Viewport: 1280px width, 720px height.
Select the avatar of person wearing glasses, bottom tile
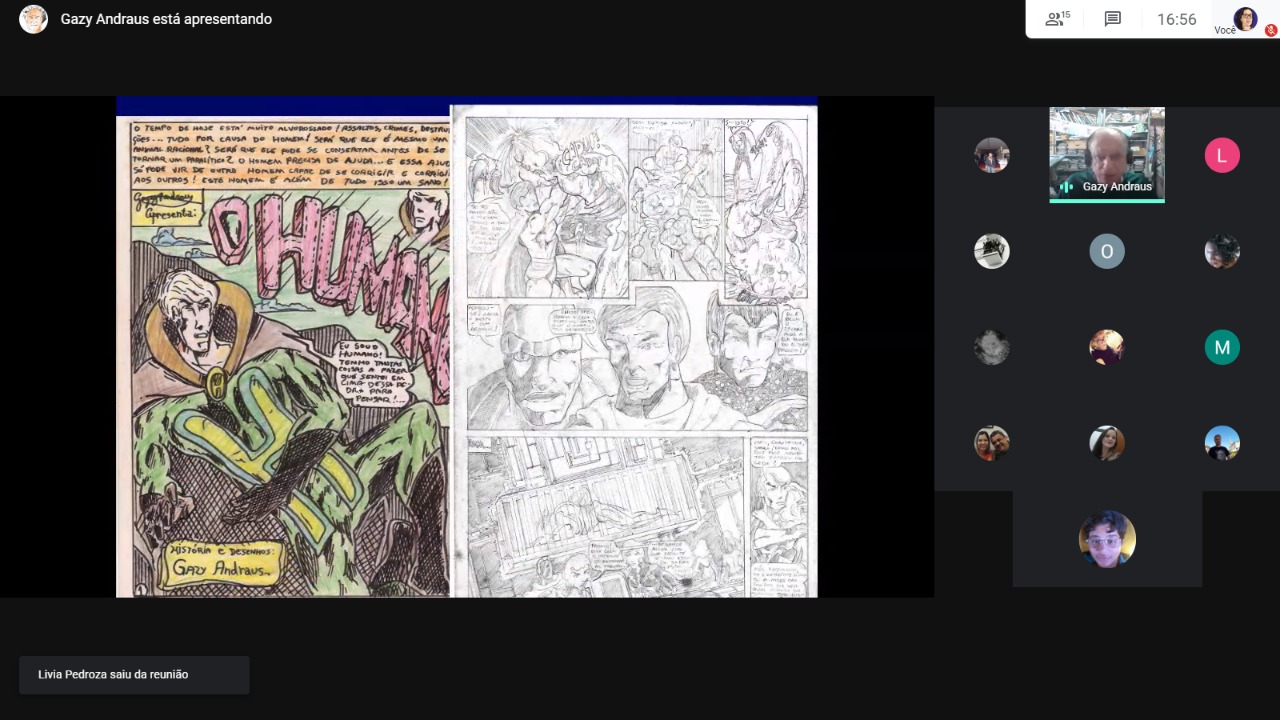[x=1107, y=539]
